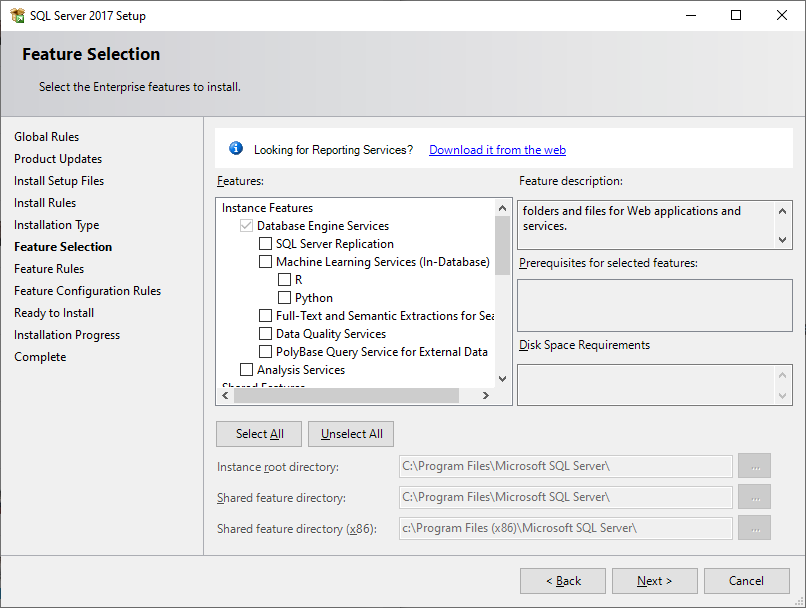Check the Analysis Services feature

[246, 370]
